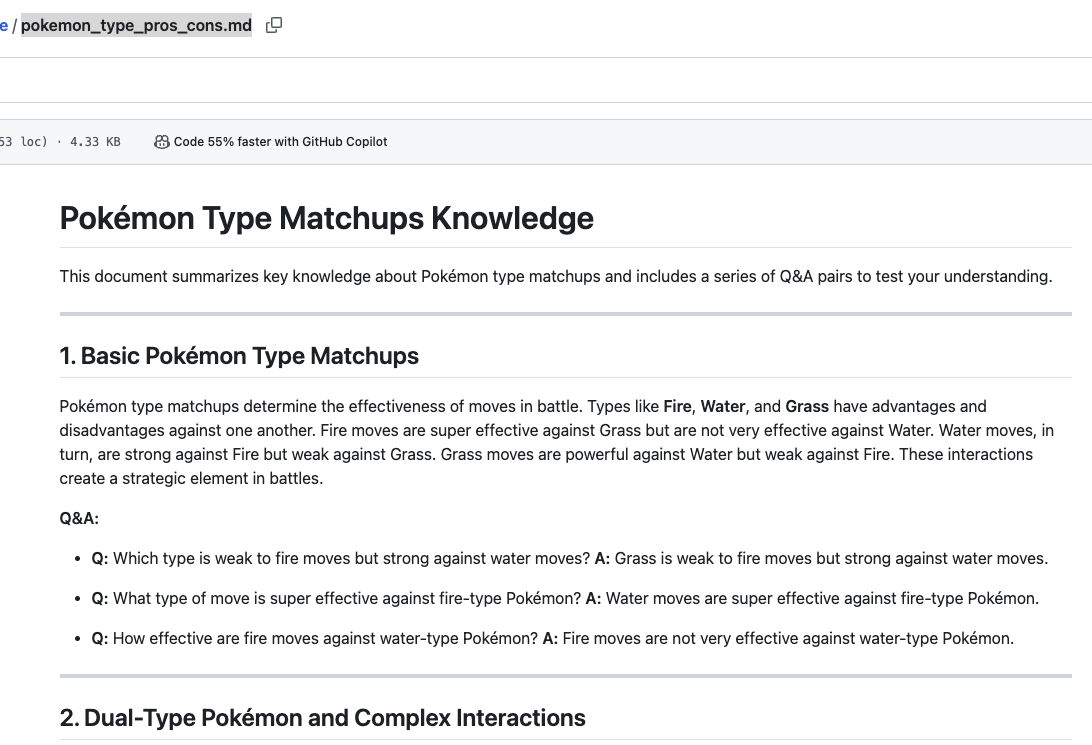This screenshot has width=1092, height=745.
Task: Click the question about fire moves against water-type
Action: coord(325,638)
